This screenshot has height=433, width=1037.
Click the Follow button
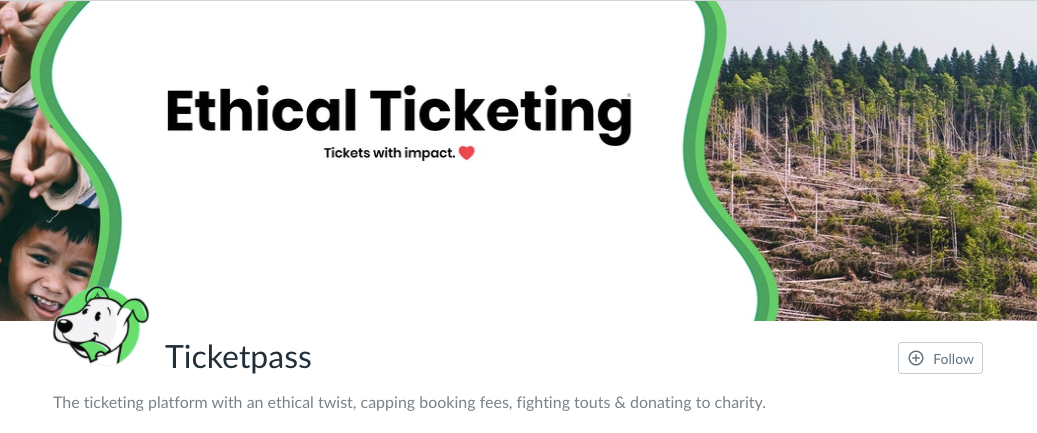(x=940, y=358)
